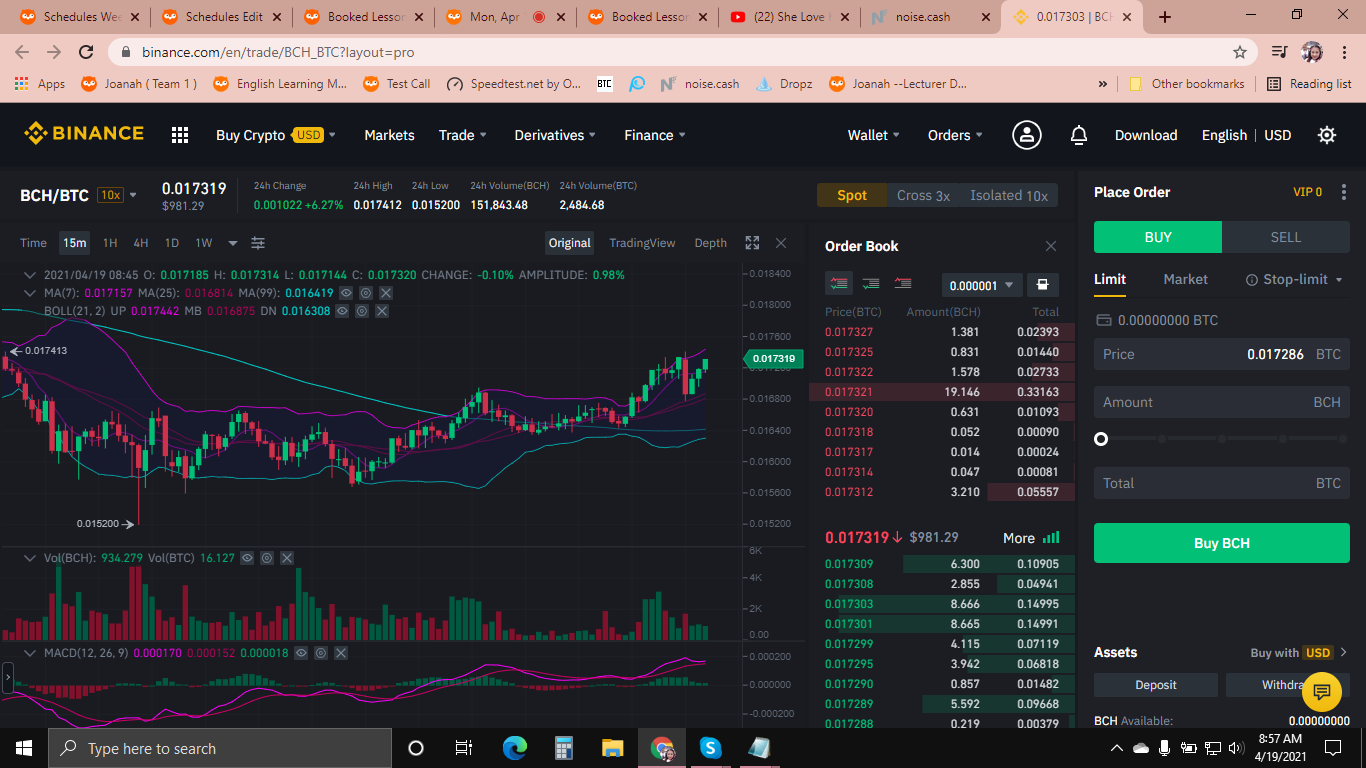This screenshot has width=1366, height=768.
Task: Click the Deposit button in Assets
Action: coord(1156,685)
